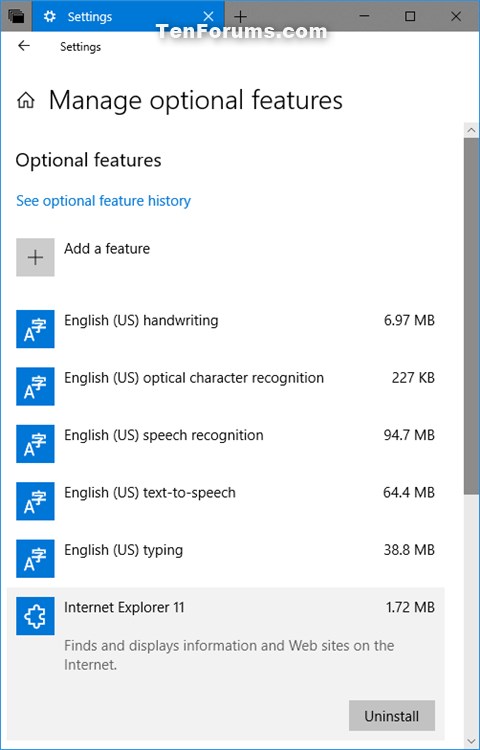Image resolution: width=480 pixels, height=750 pixels.
Task: Open the tab sets icon in title bar
Action: (x=16, y=17)
